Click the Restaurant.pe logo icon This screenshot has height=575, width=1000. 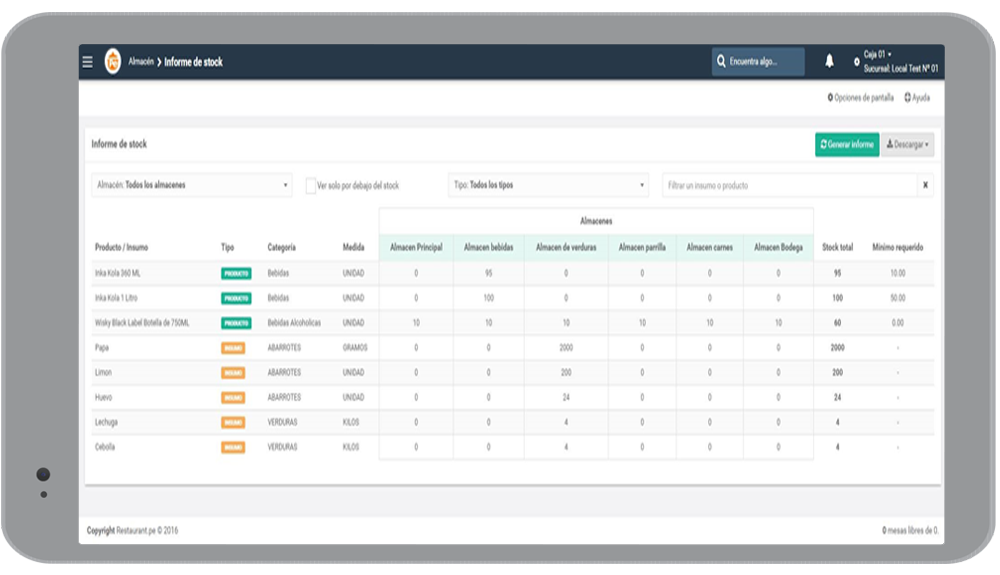(113, 62)
